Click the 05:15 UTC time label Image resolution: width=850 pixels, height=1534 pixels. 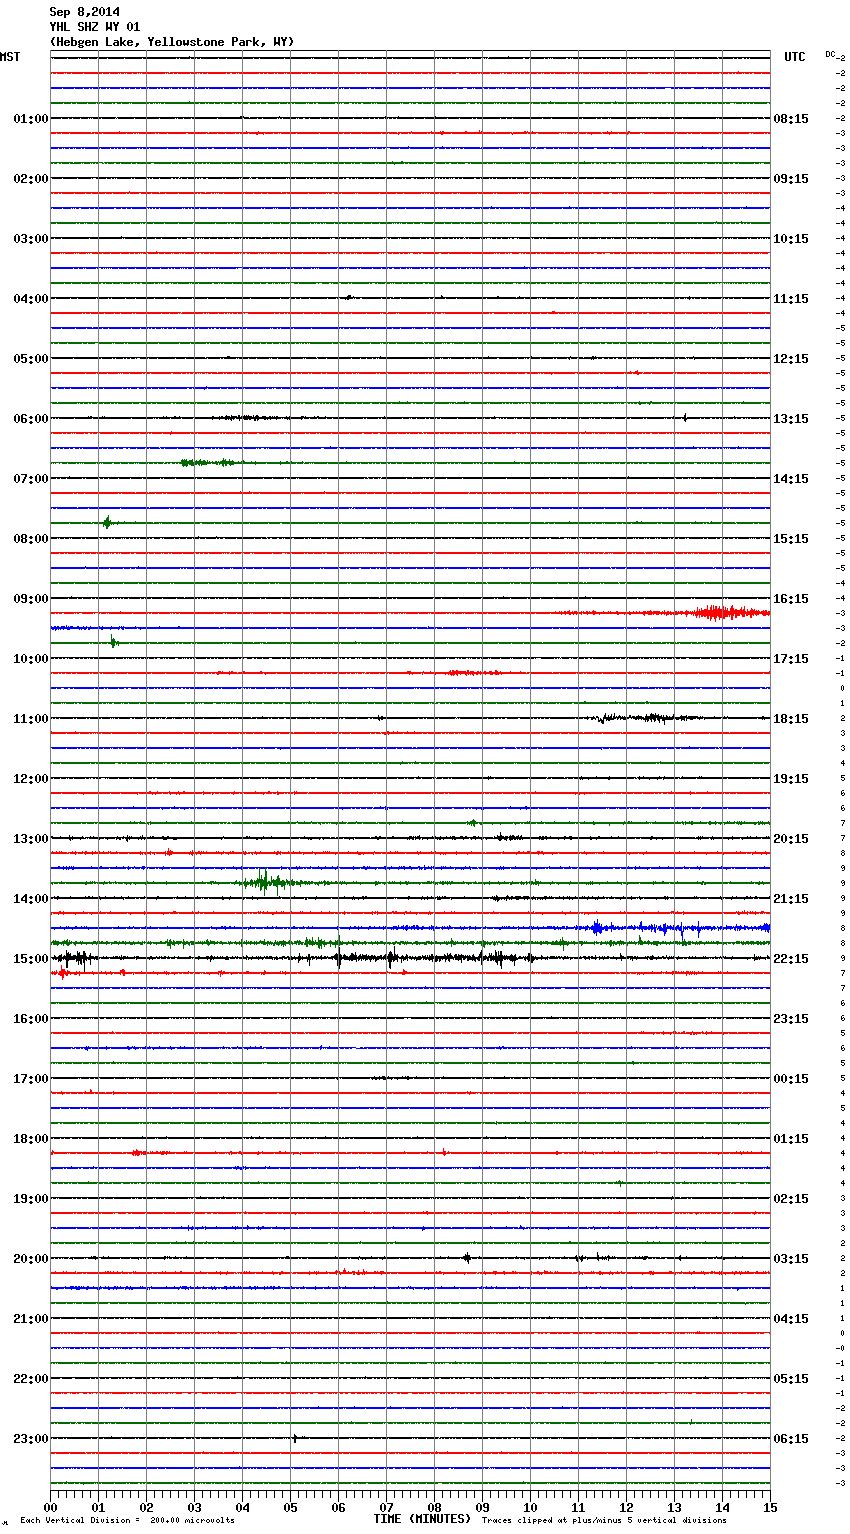click(791, 1379)
